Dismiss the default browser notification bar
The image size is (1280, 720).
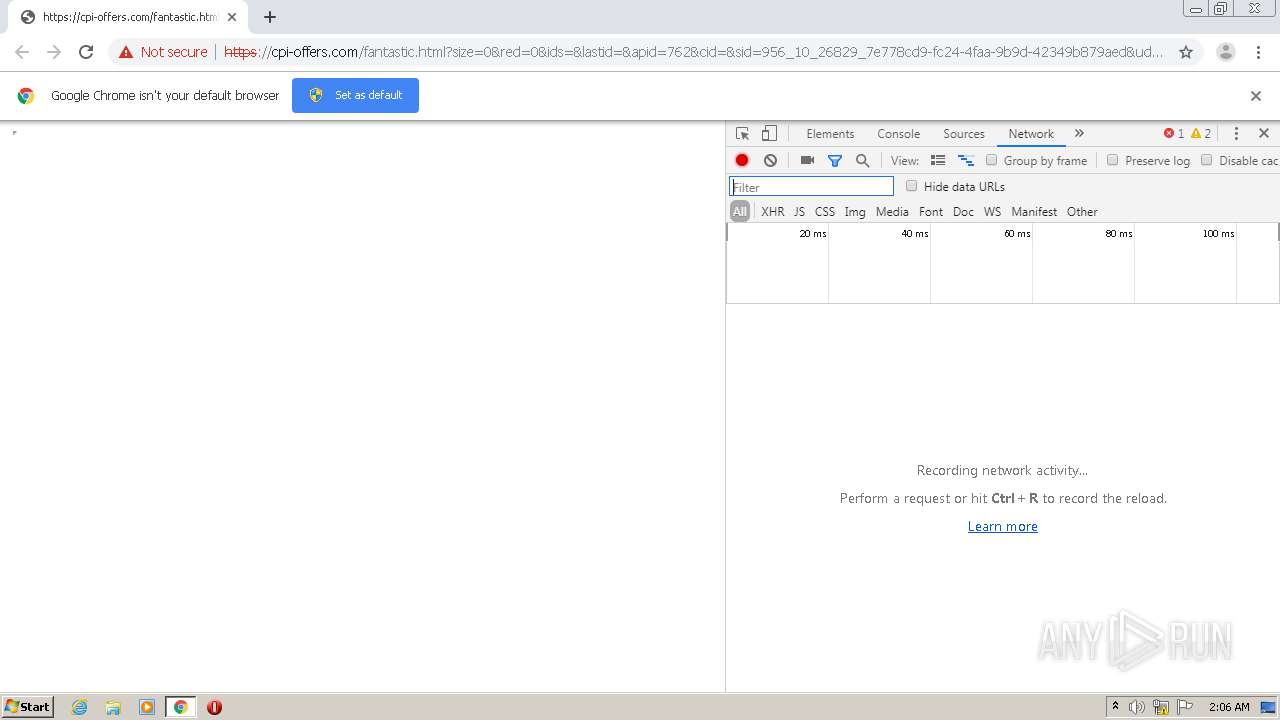point(1256,96)
